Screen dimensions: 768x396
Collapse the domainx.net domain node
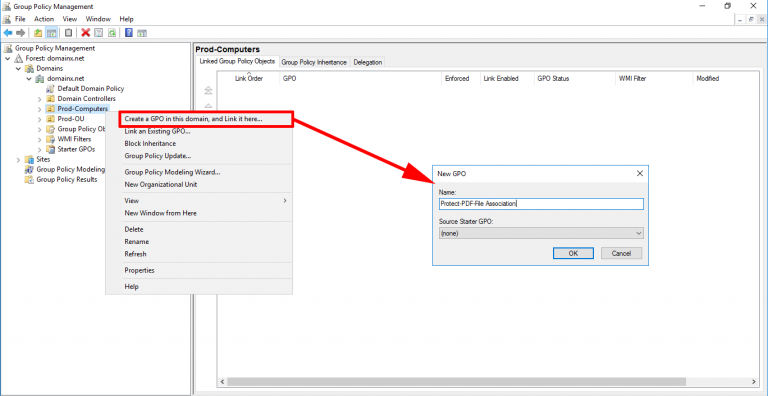(x=29, y=78)
